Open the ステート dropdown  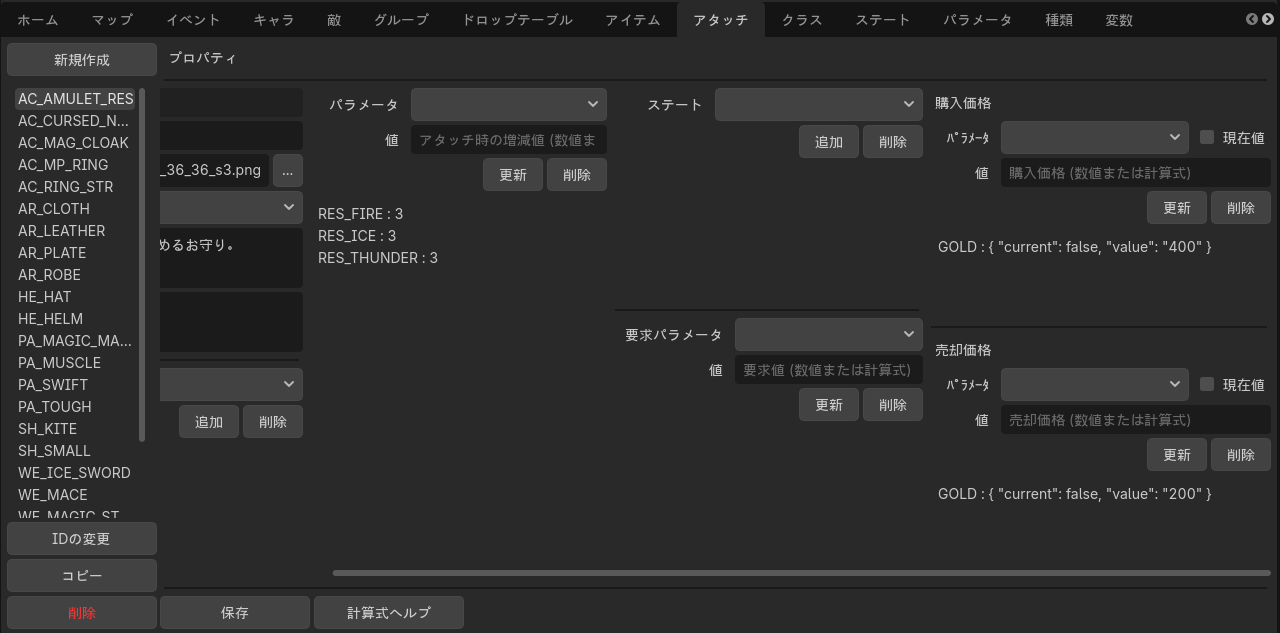[x=819, y=104]
